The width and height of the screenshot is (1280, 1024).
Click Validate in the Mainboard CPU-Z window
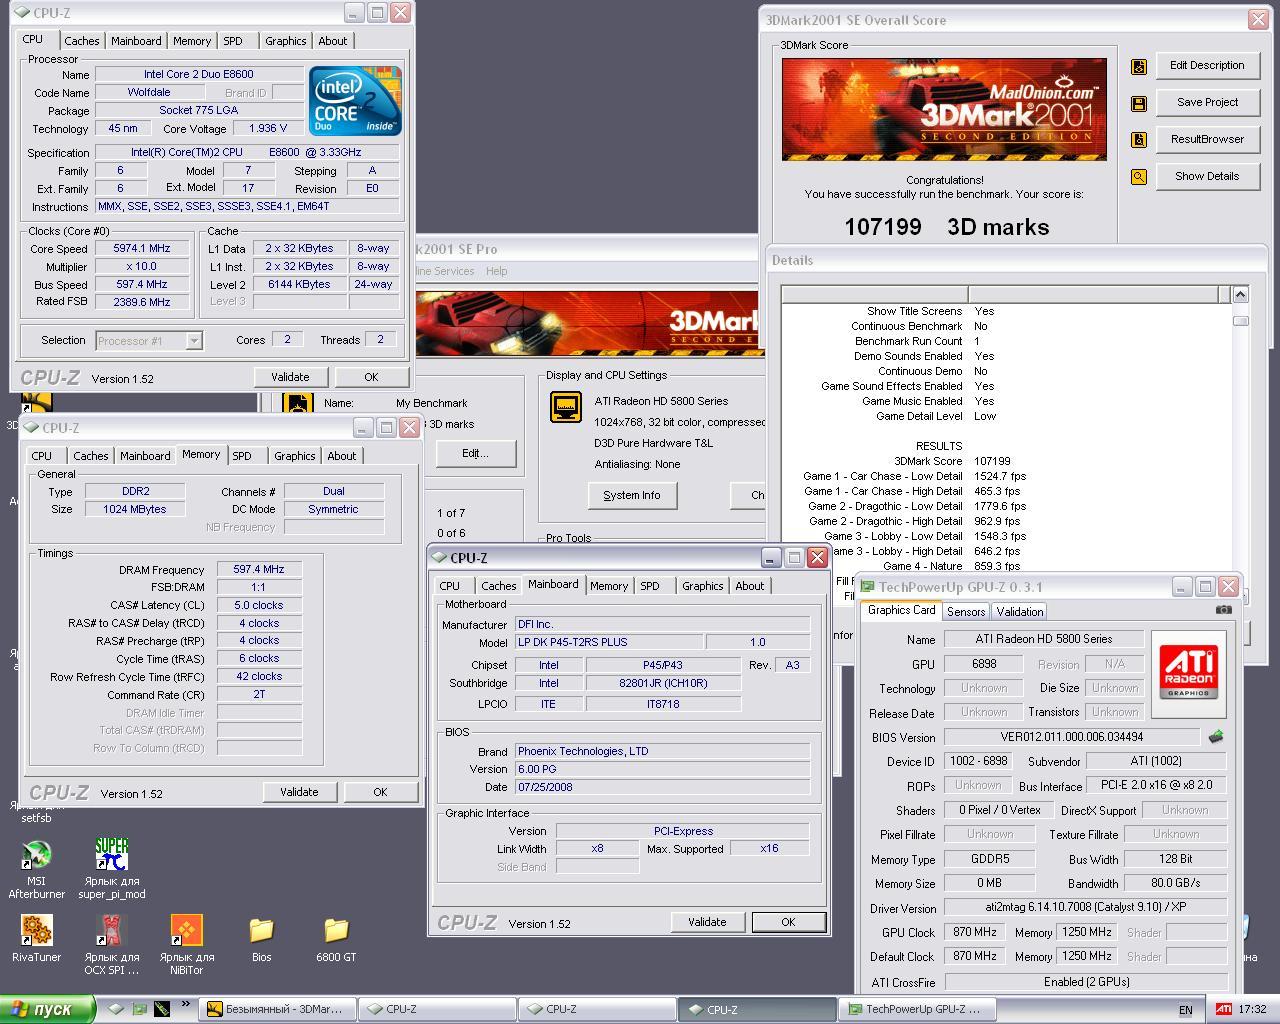click(x=707, y=922)
